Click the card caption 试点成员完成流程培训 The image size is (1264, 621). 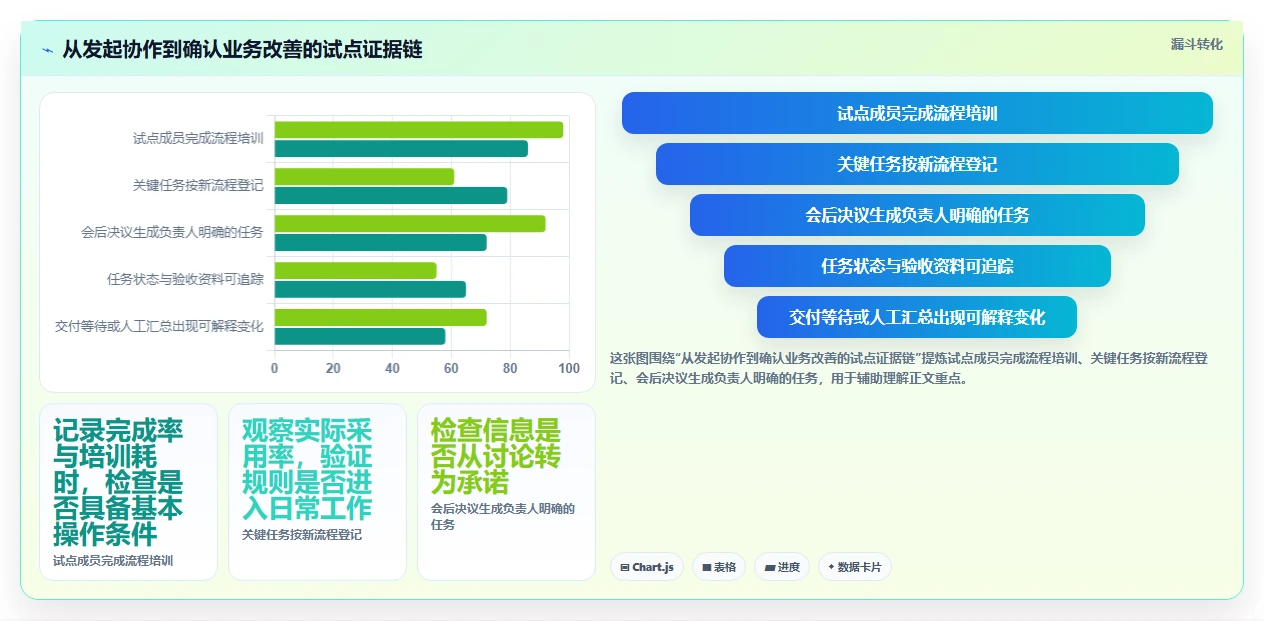coord(113,561)
